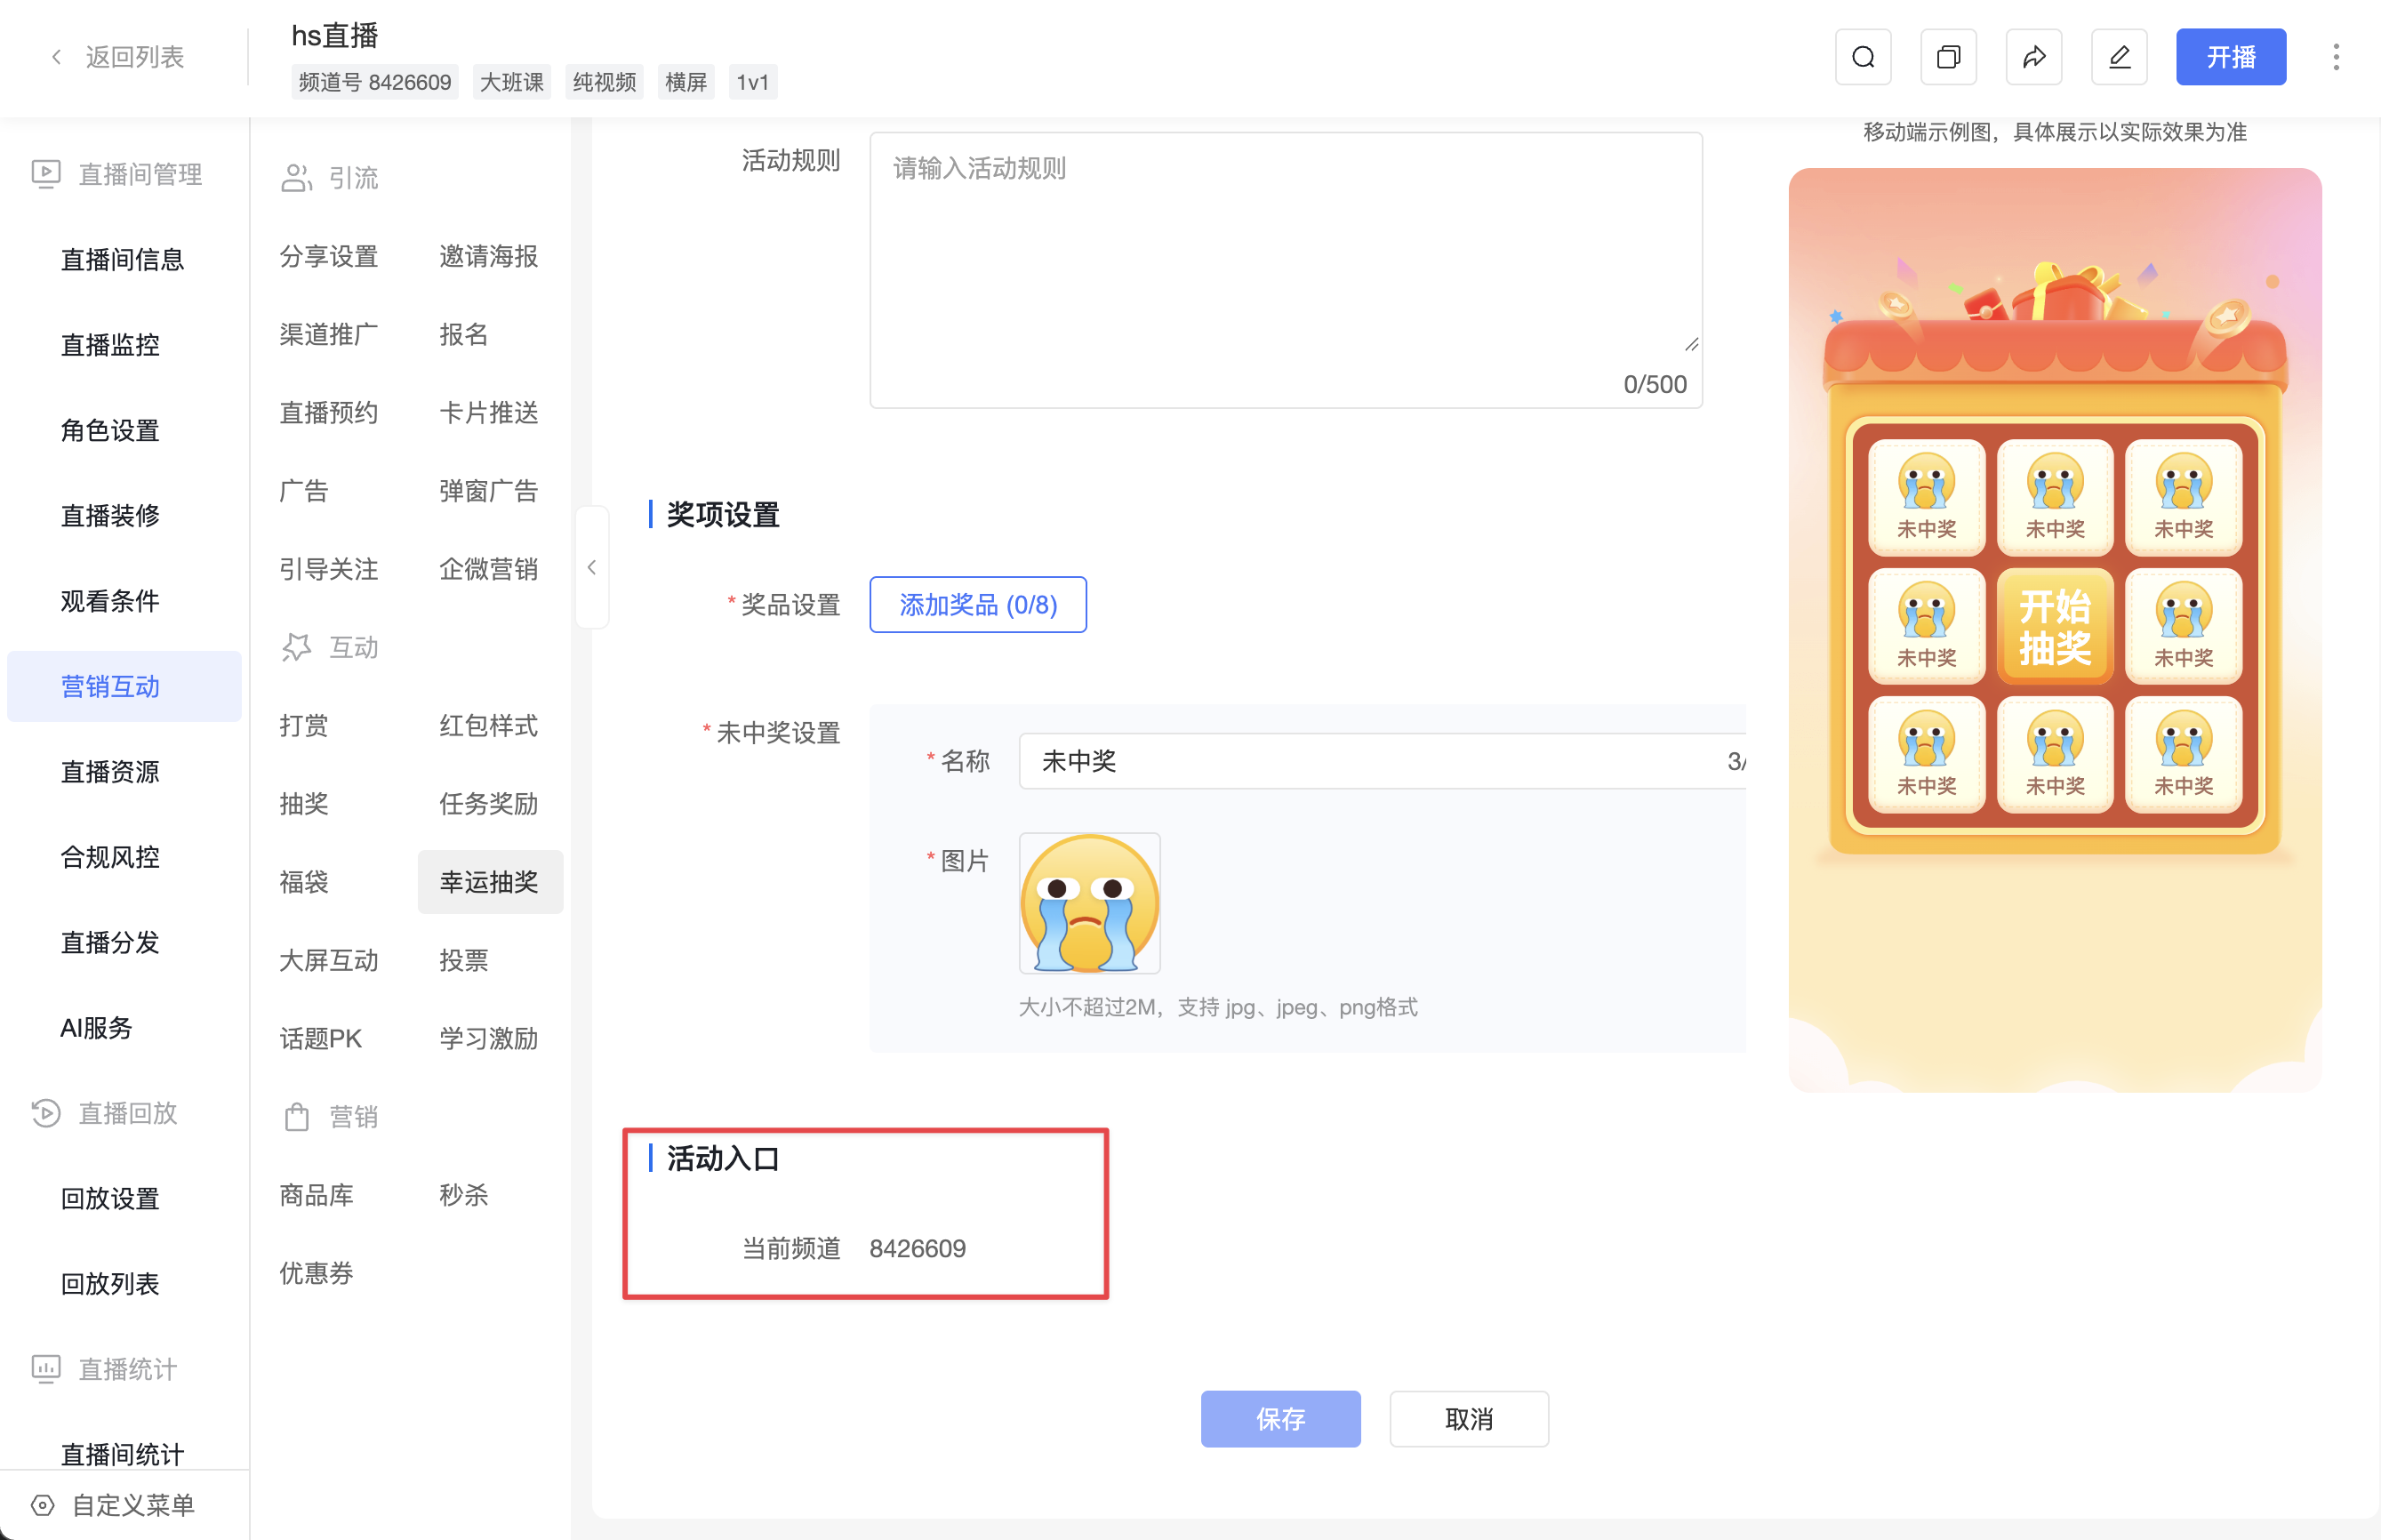Image resolution: width=2381 pixels, height=1540 pixels.
Task: Open 直播装修 menu item
Action: 111,516
